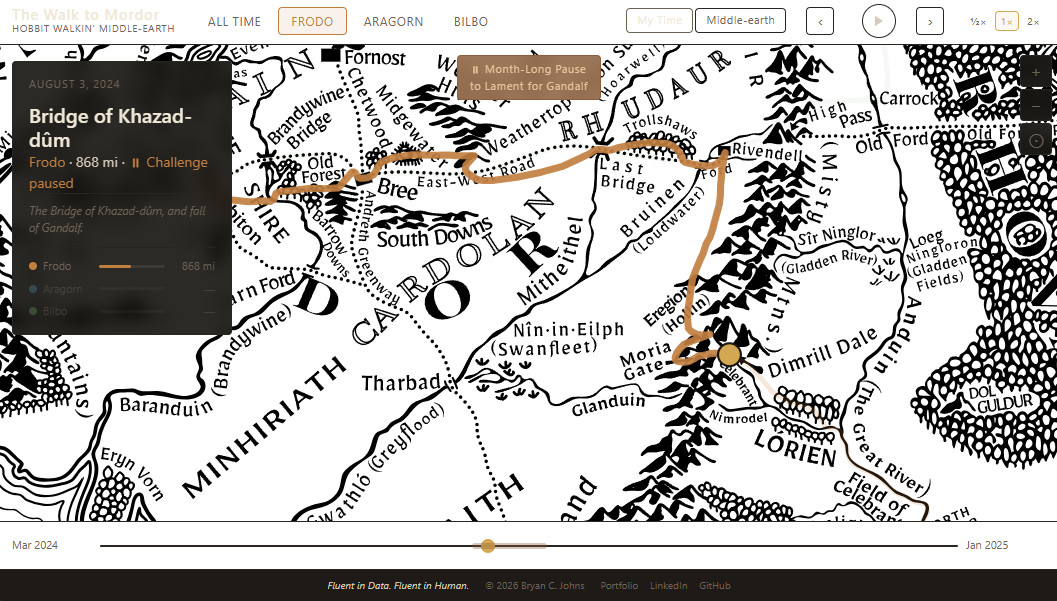Switch timeline to My Time mode
Image resolution: width=1057 pixels, height=601 pixels.
[x=659, y=20]
